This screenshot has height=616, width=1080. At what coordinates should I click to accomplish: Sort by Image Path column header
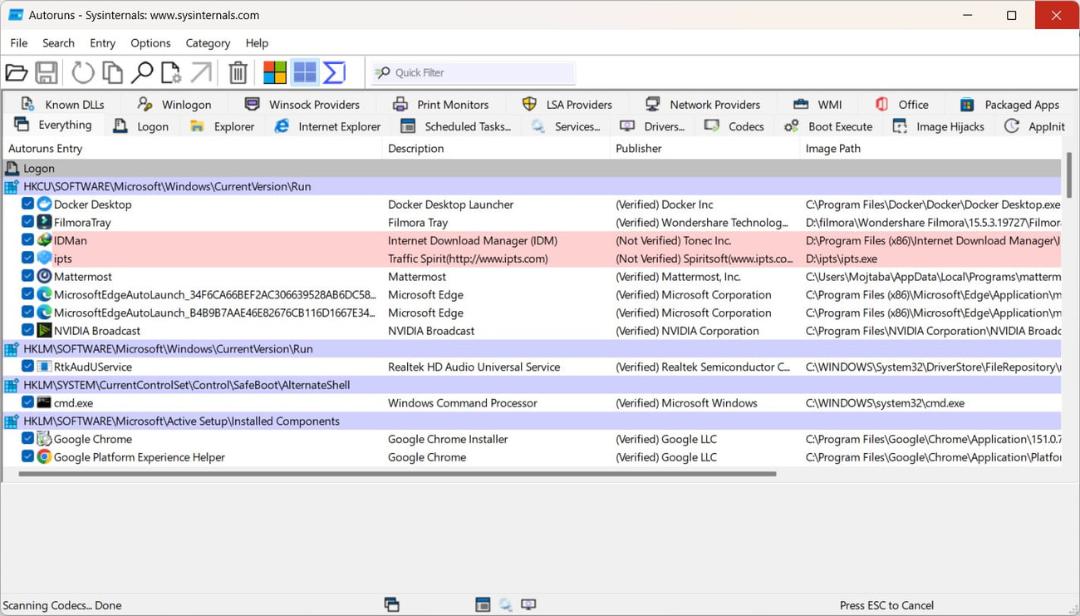pyautogui.click(x=933, y=148)
